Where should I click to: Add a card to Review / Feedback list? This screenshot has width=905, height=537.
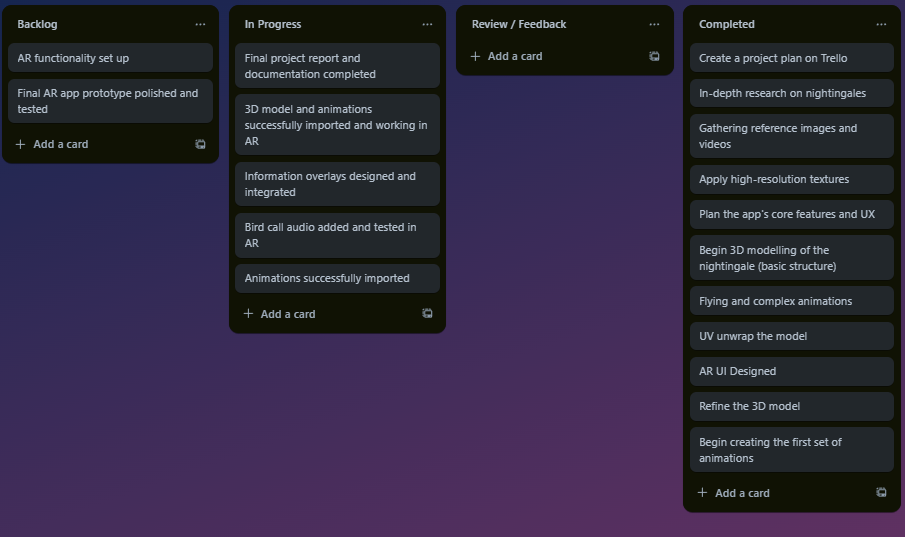pyautogui.click(x=514, y=57)
